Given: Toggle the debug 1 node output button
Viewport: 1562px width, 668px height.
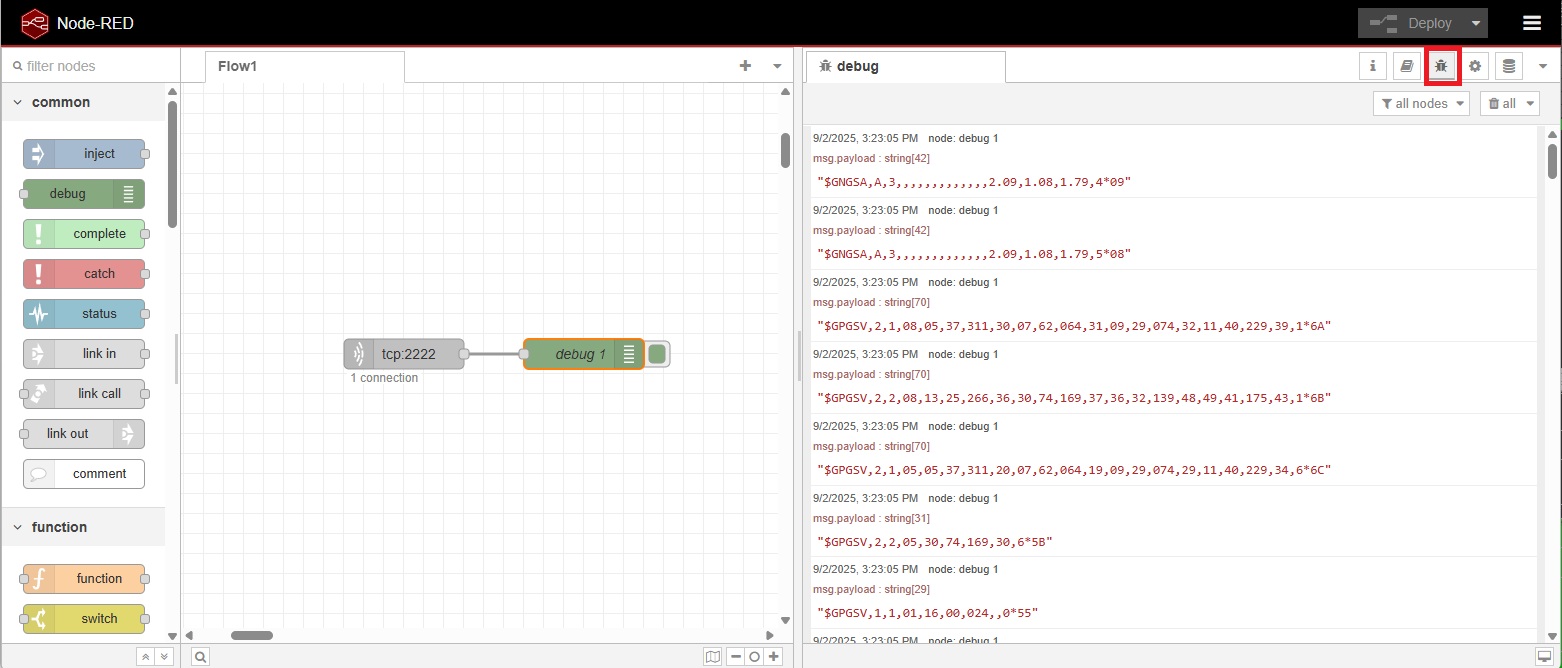Looking at the screenshot, I should pyautogui.click(x=657, y=354).
